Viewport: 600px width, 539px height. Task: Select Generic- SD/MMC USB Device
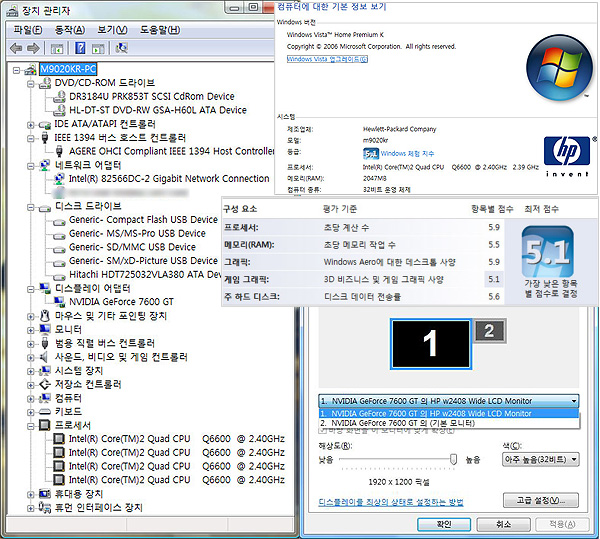click(132, 247)
